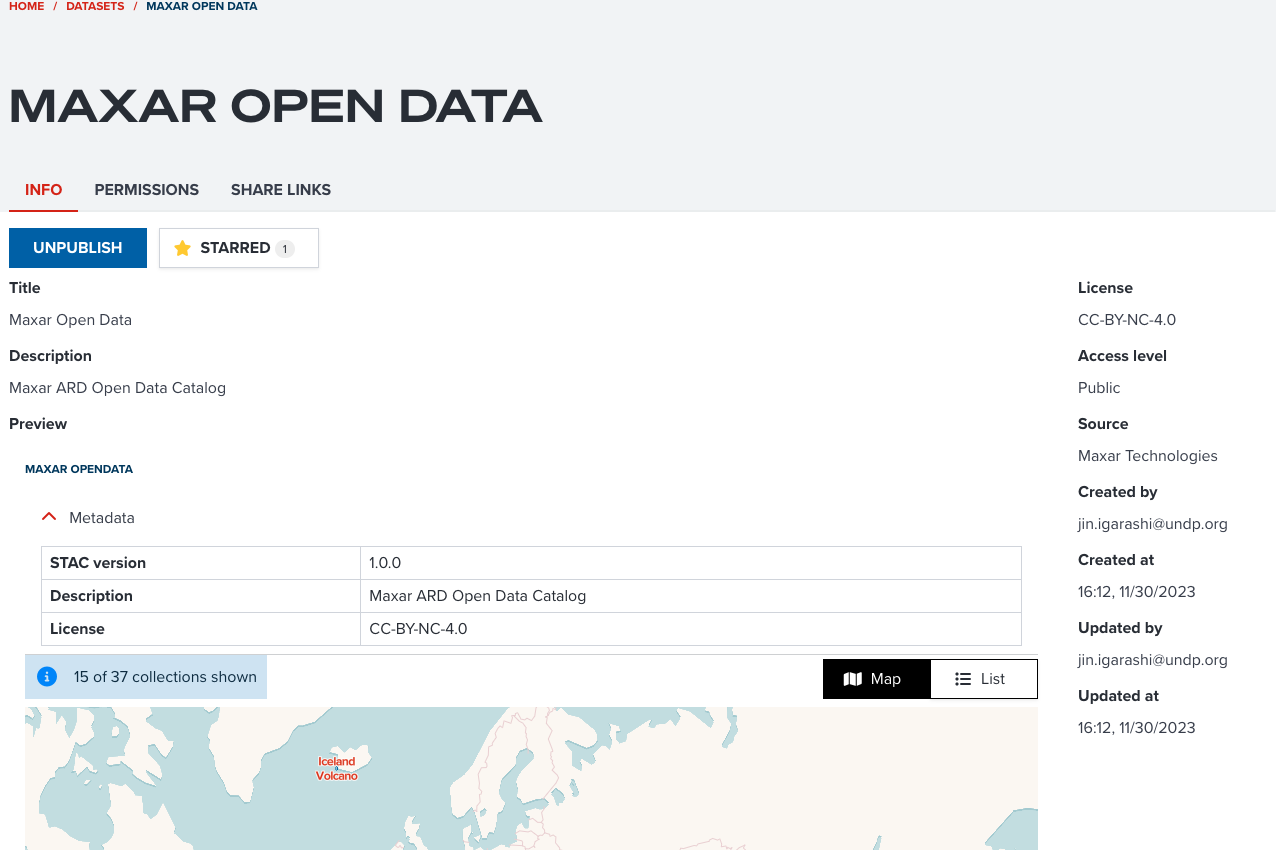Open the SHARE LINKS tab
This screenshot has width=1276, height=850.
pyautogui.click(x=280, y=189)
